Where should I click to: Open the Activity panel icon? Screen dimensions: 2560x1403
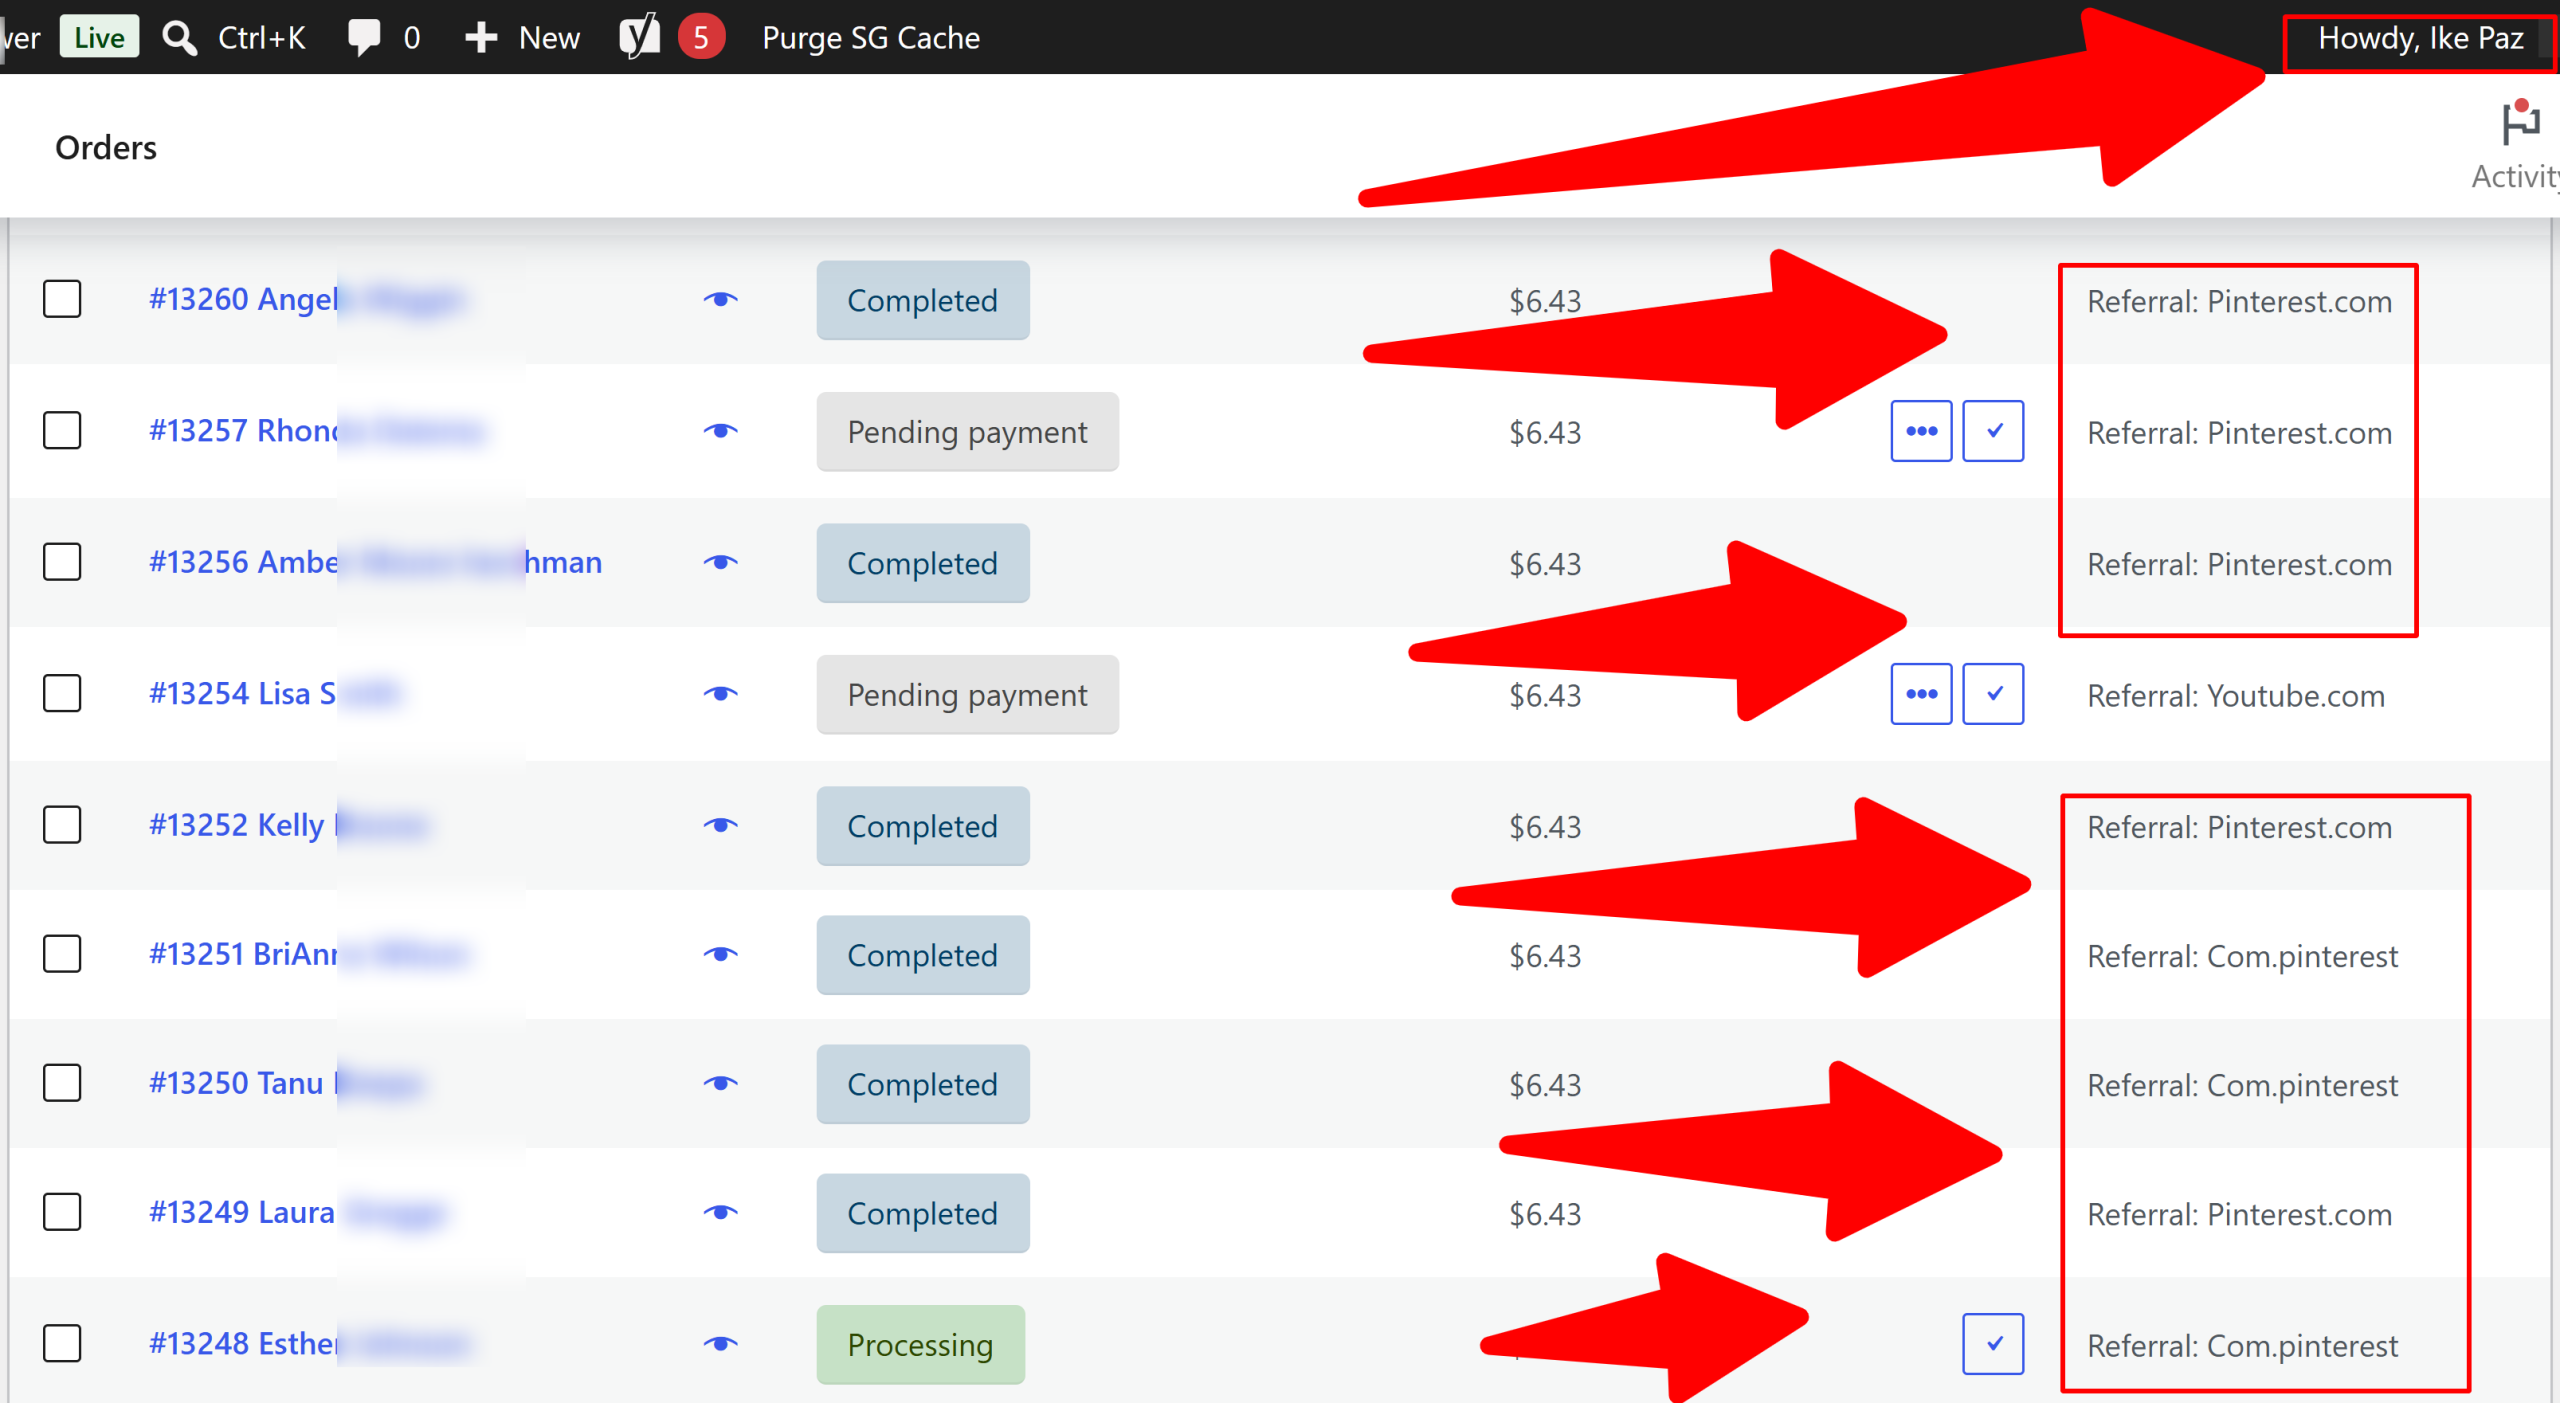(x=2519, y=124)
